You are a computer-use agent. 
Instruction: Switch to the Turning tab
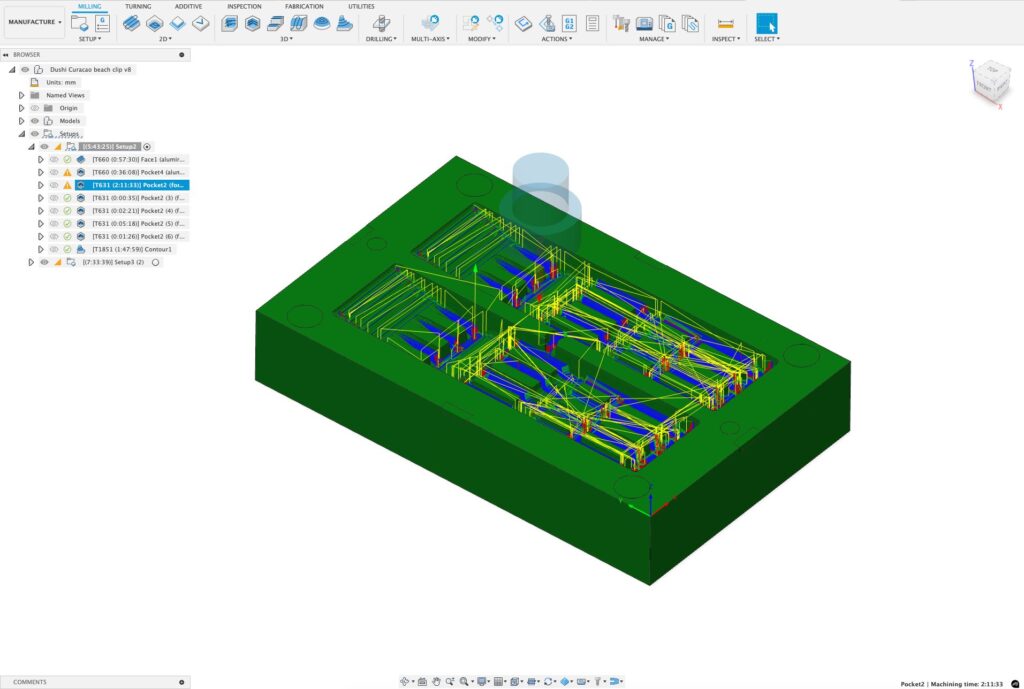[138, 6]
